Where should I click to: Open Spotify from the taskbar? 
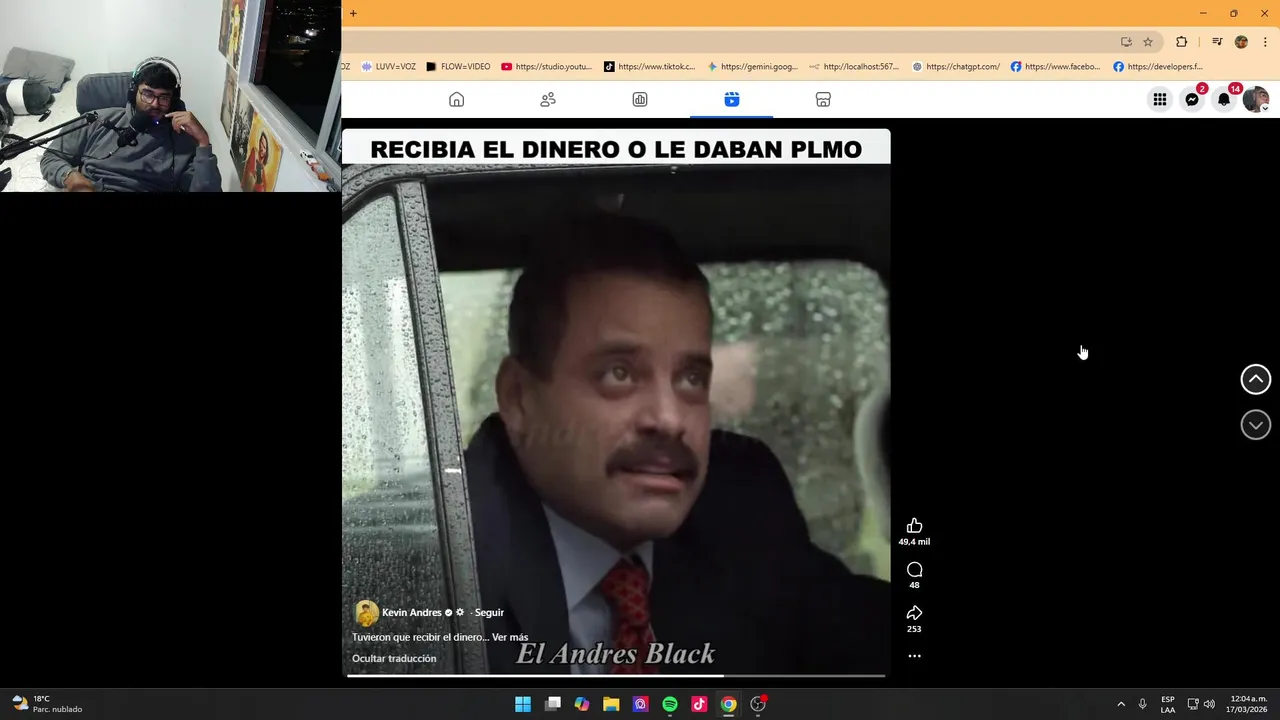coord(670,704)
